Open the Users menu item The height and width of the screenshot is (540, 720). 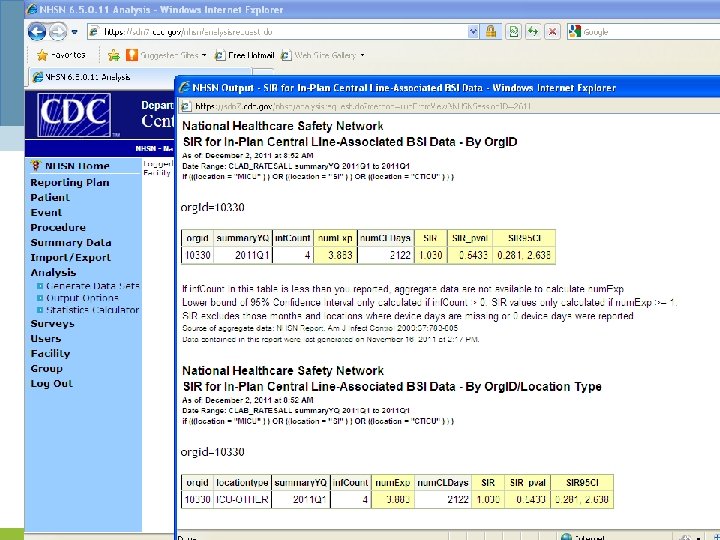pos(45,339)
